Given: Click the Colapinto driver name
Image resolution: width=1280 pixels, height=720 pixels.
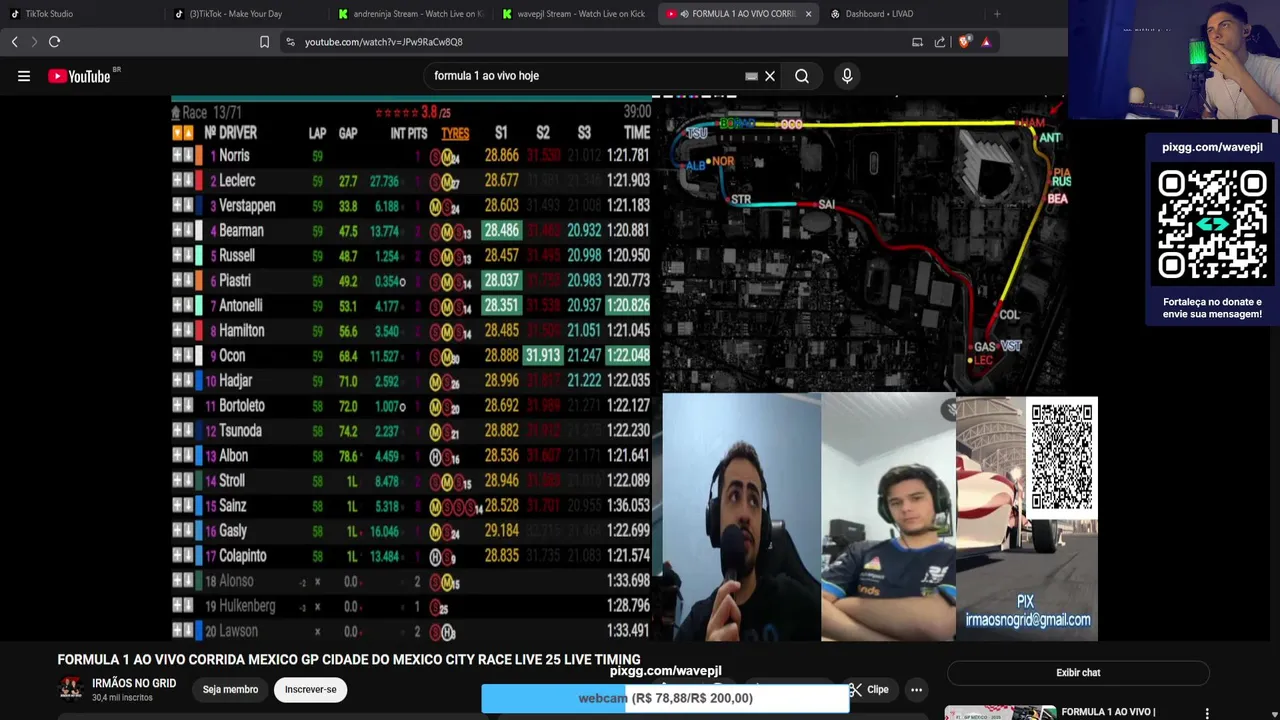Looking at the screenshot, I should point(243,556).
